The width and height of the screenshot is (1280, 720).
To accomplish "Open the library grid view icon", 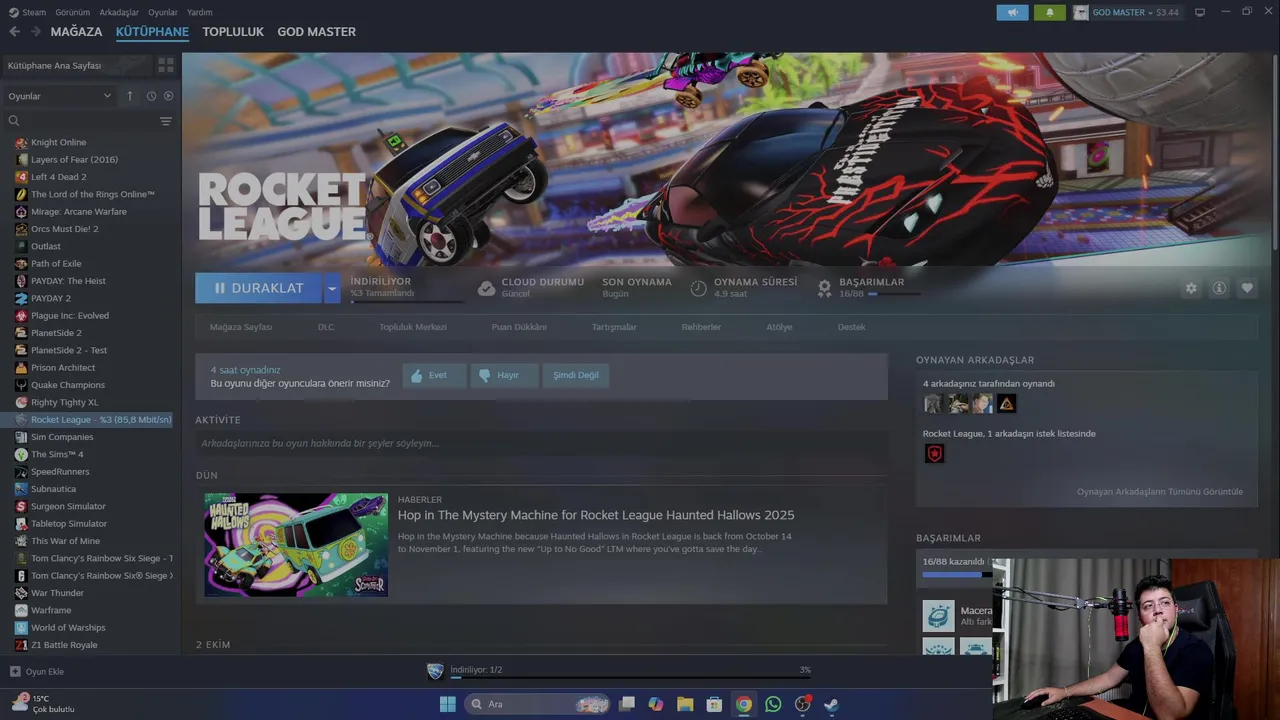I will 166,65.
